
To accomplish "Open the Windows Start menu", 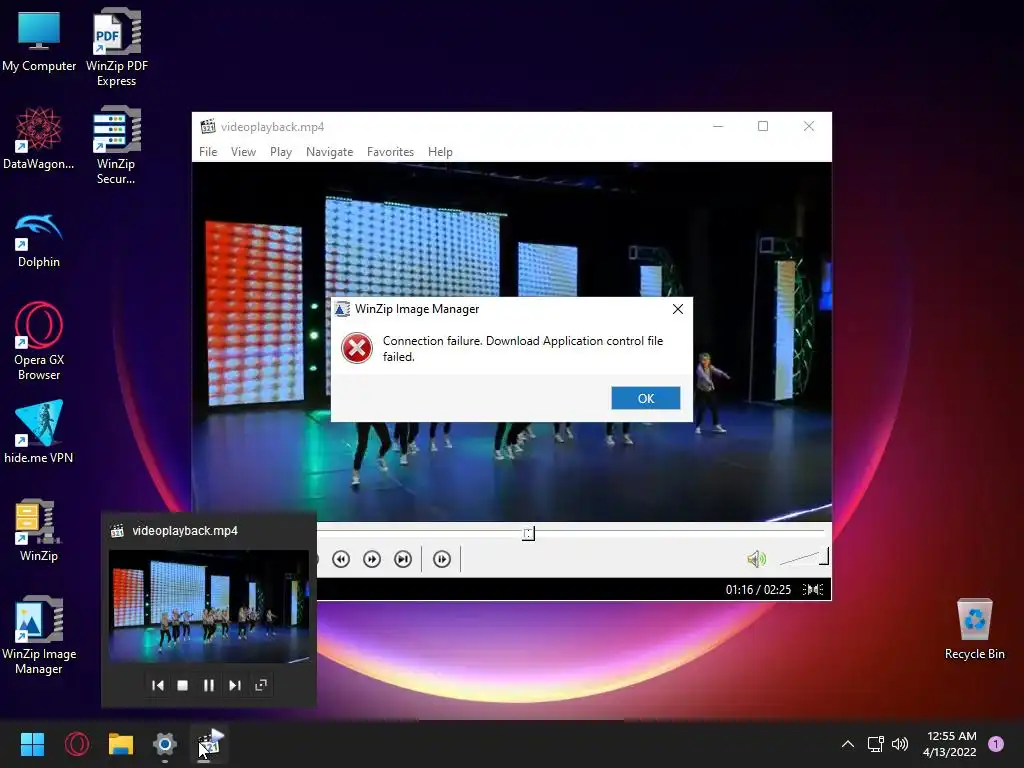I will coord(32,744).
